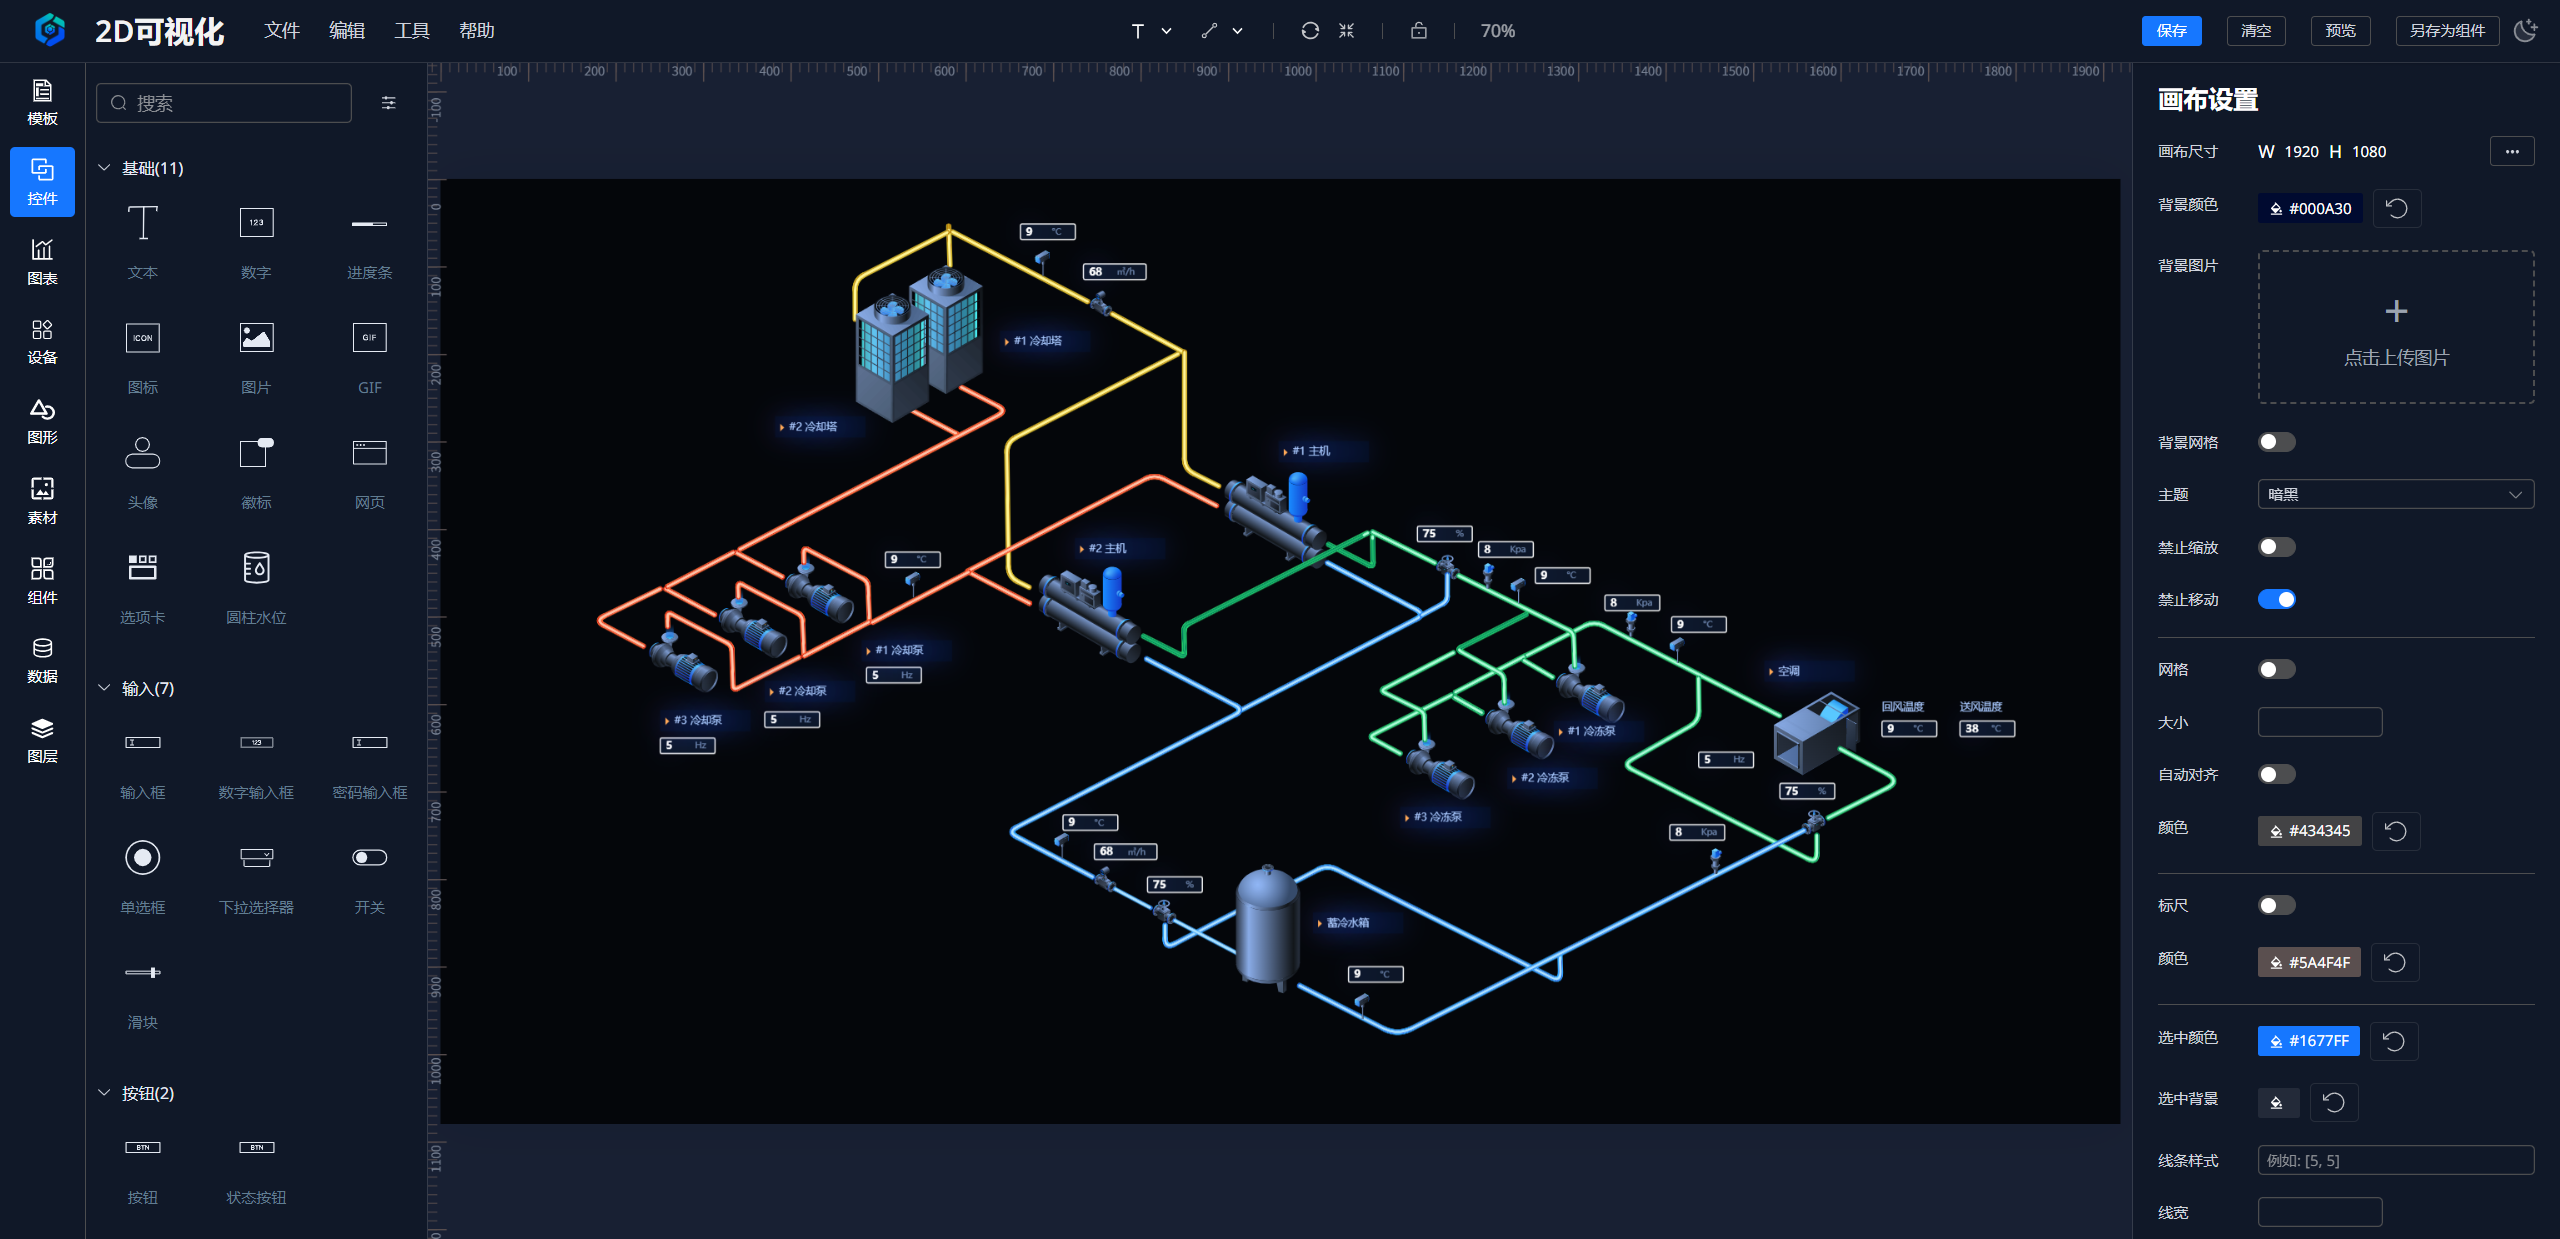The width and height of the screenshot is (2560, 1239).
Task: Open the 图表 (chart) sidebar panel
Action: pyautogui.click(x=42, y=261)
